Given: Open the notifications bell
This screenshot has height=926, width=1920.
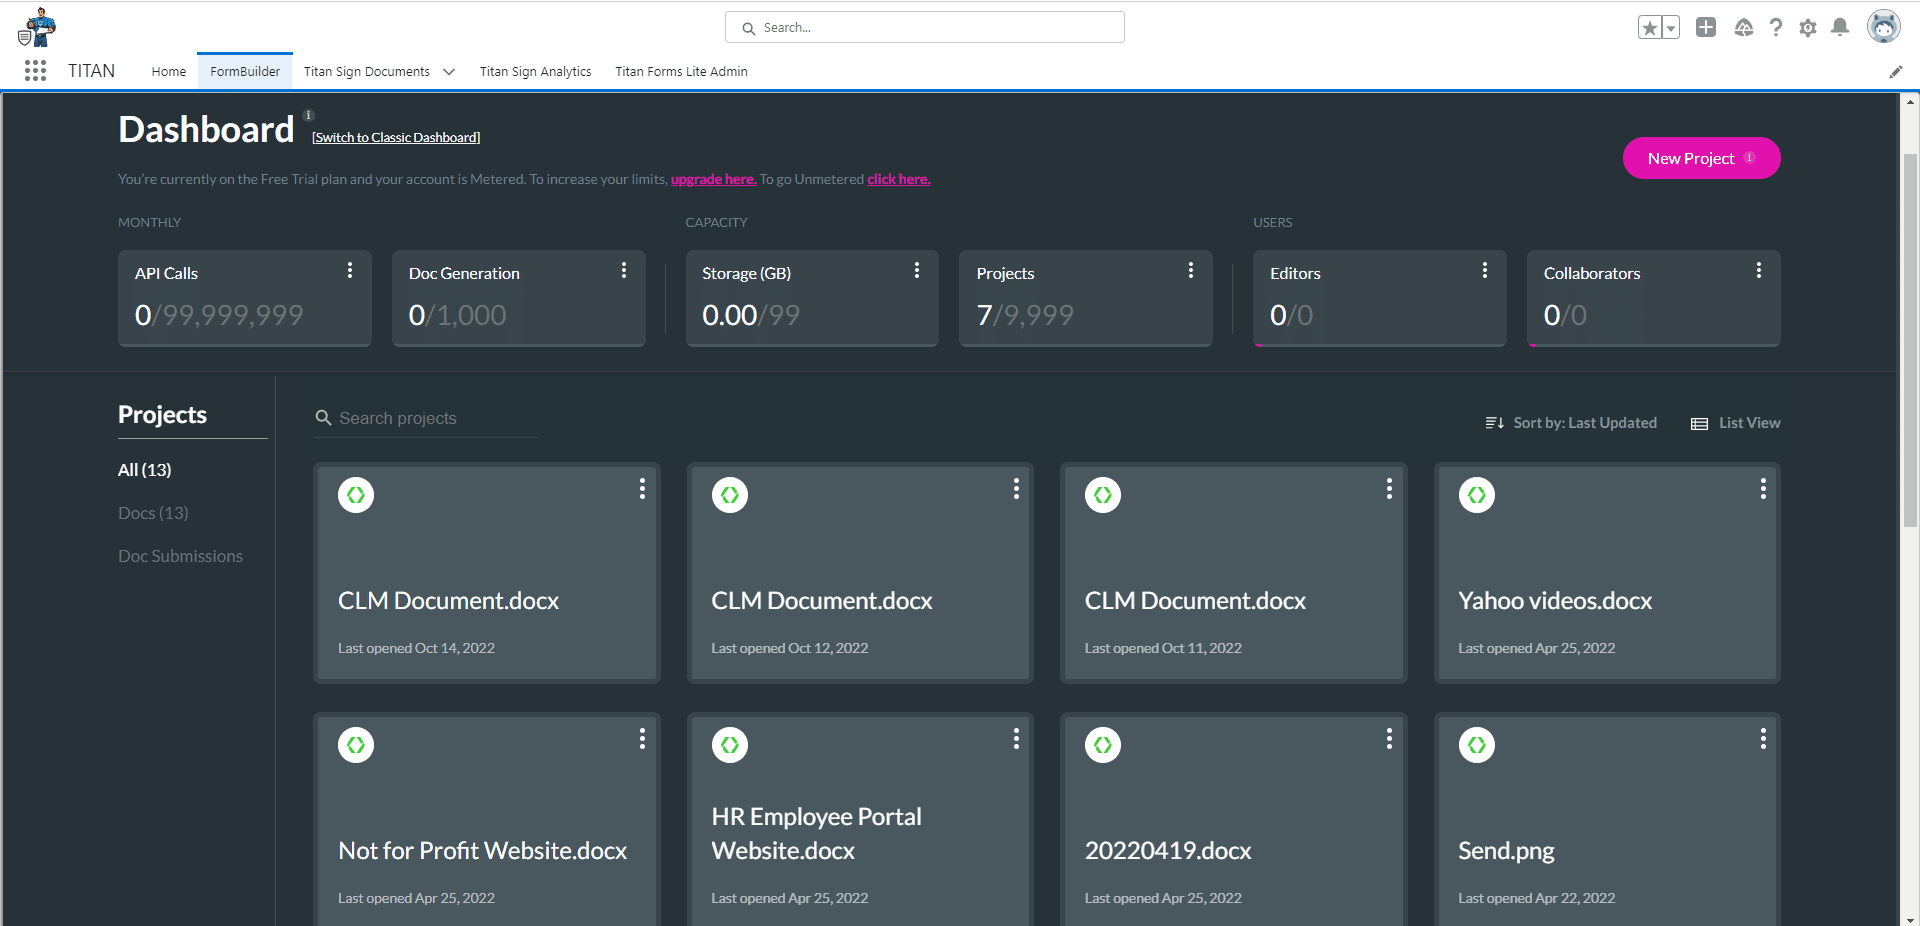Looking at the screenshot, I should pos(1840,27).
